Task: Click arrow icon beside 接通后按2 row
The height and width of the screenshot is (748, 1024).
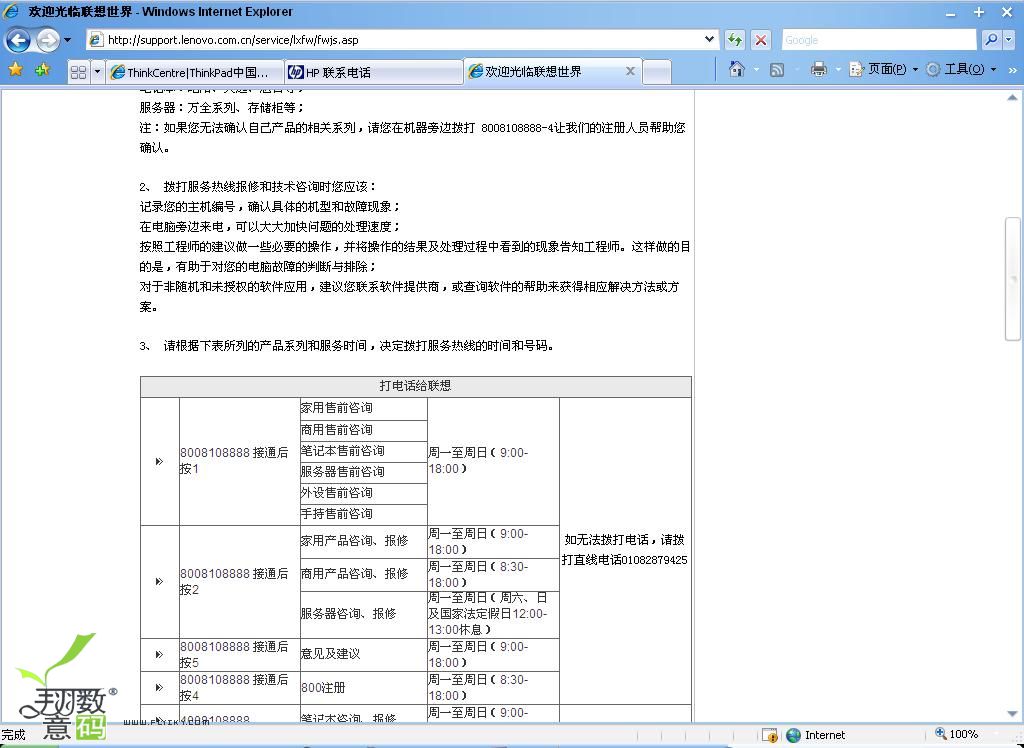Action: [x=159, y=581]
